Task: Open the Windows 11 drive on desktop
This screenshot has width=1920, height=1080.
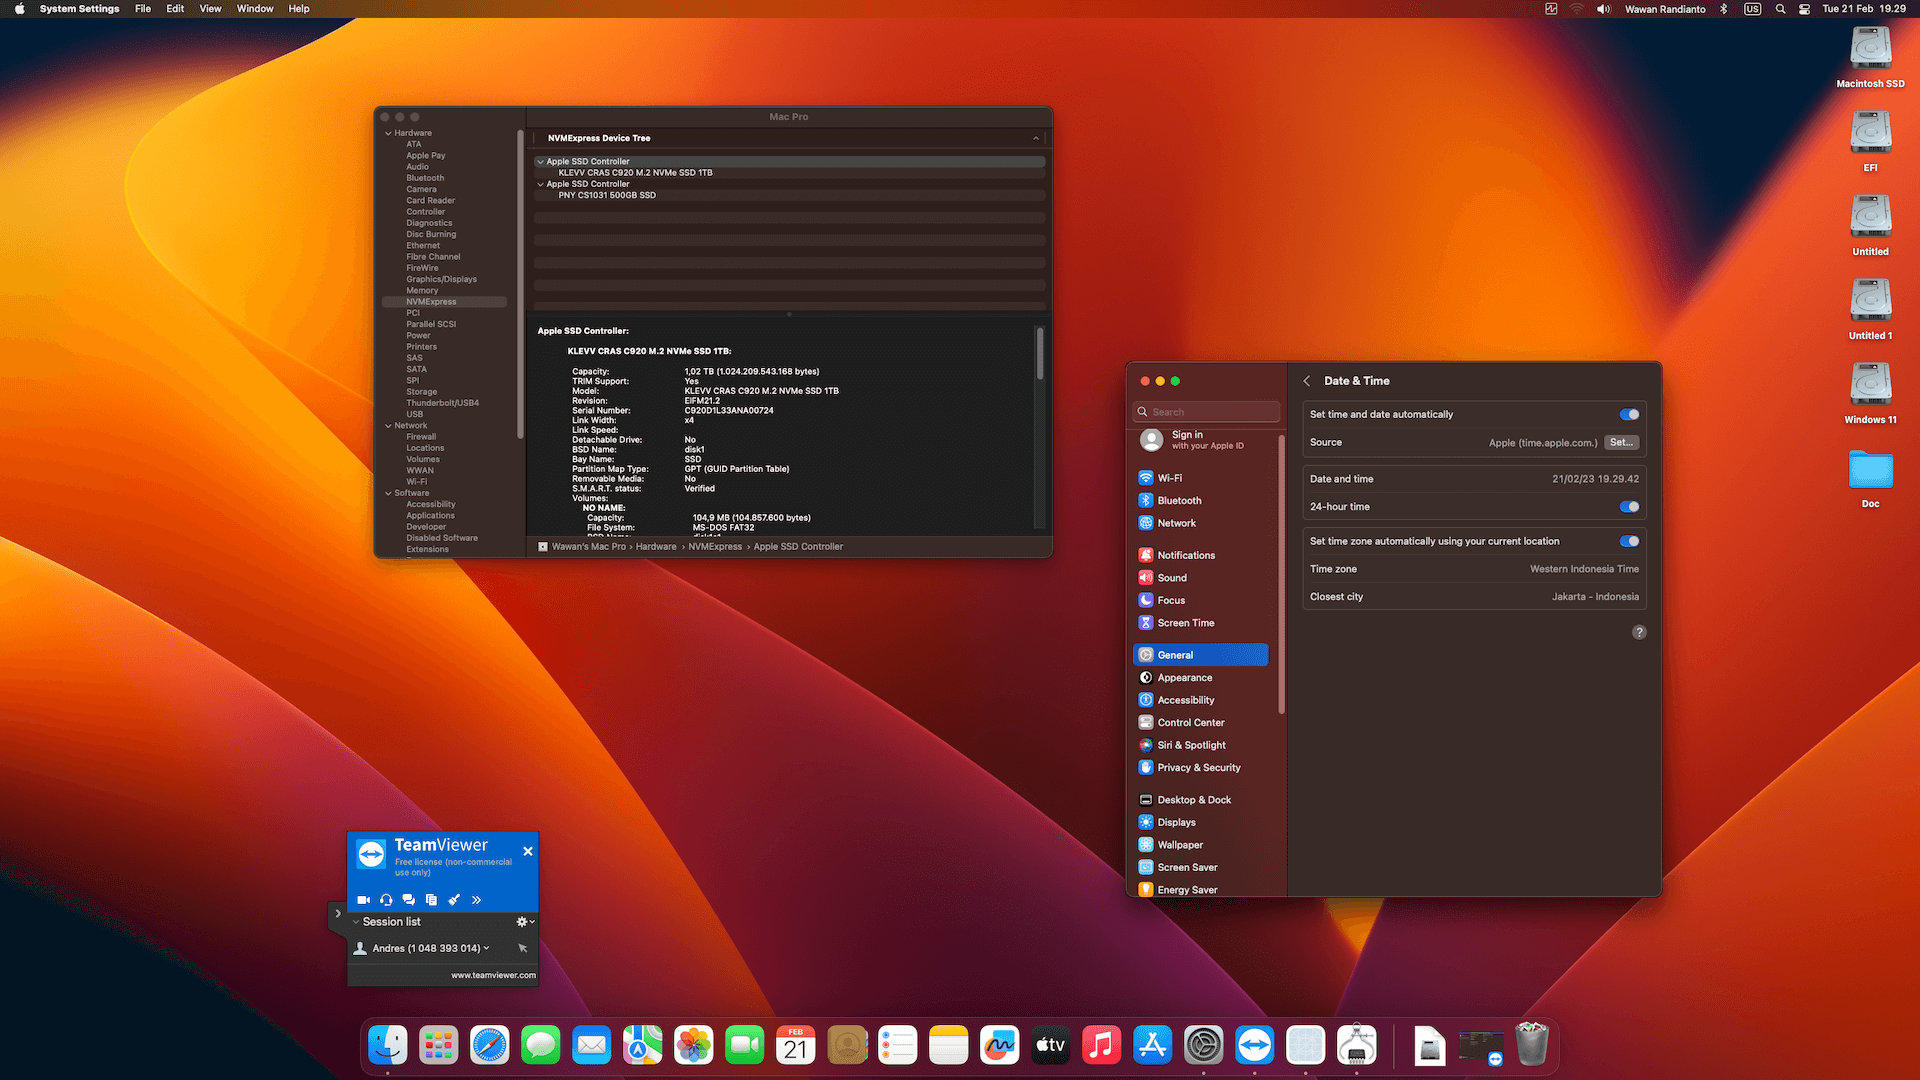Action: [x=1870, y=392]
